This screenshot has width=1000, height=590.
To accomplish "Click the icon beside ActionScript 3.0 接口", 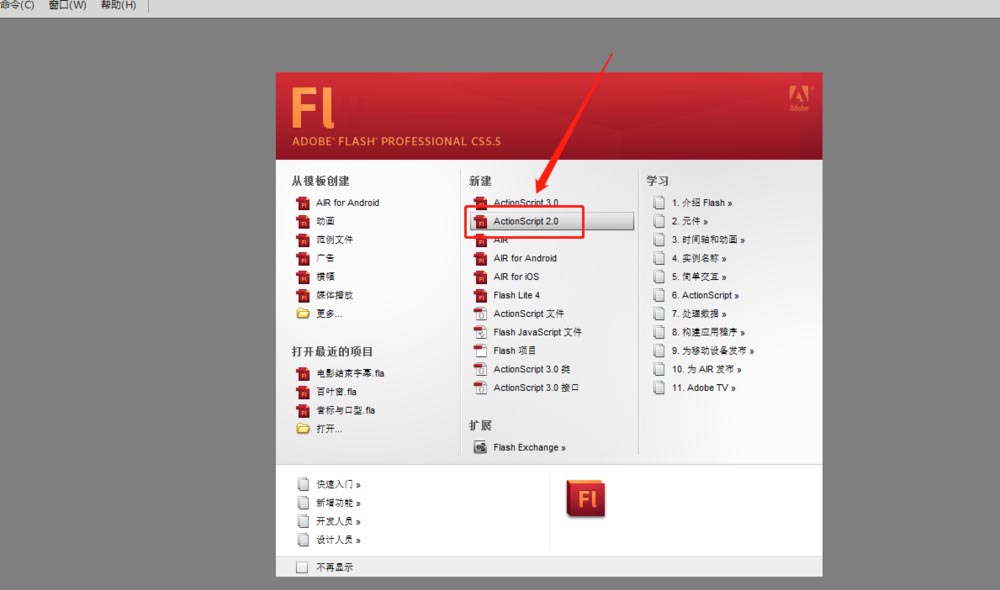I will click(x=480, y=388).
